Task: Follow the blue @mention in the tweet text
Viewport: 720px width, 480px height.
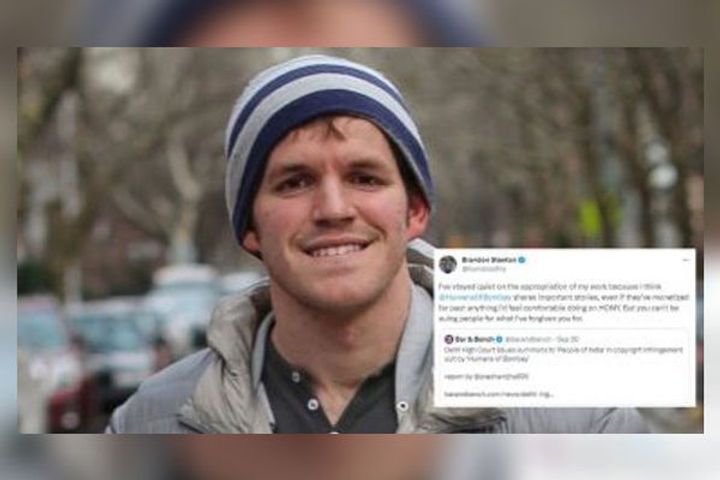Action: [476, 297]
